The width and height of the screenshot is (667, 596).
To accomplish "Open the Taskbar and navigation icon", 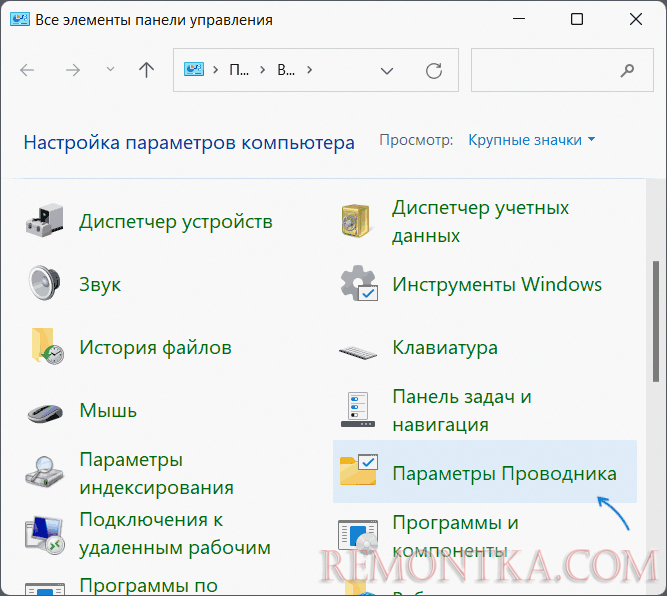I will click(x=357, y=411).
